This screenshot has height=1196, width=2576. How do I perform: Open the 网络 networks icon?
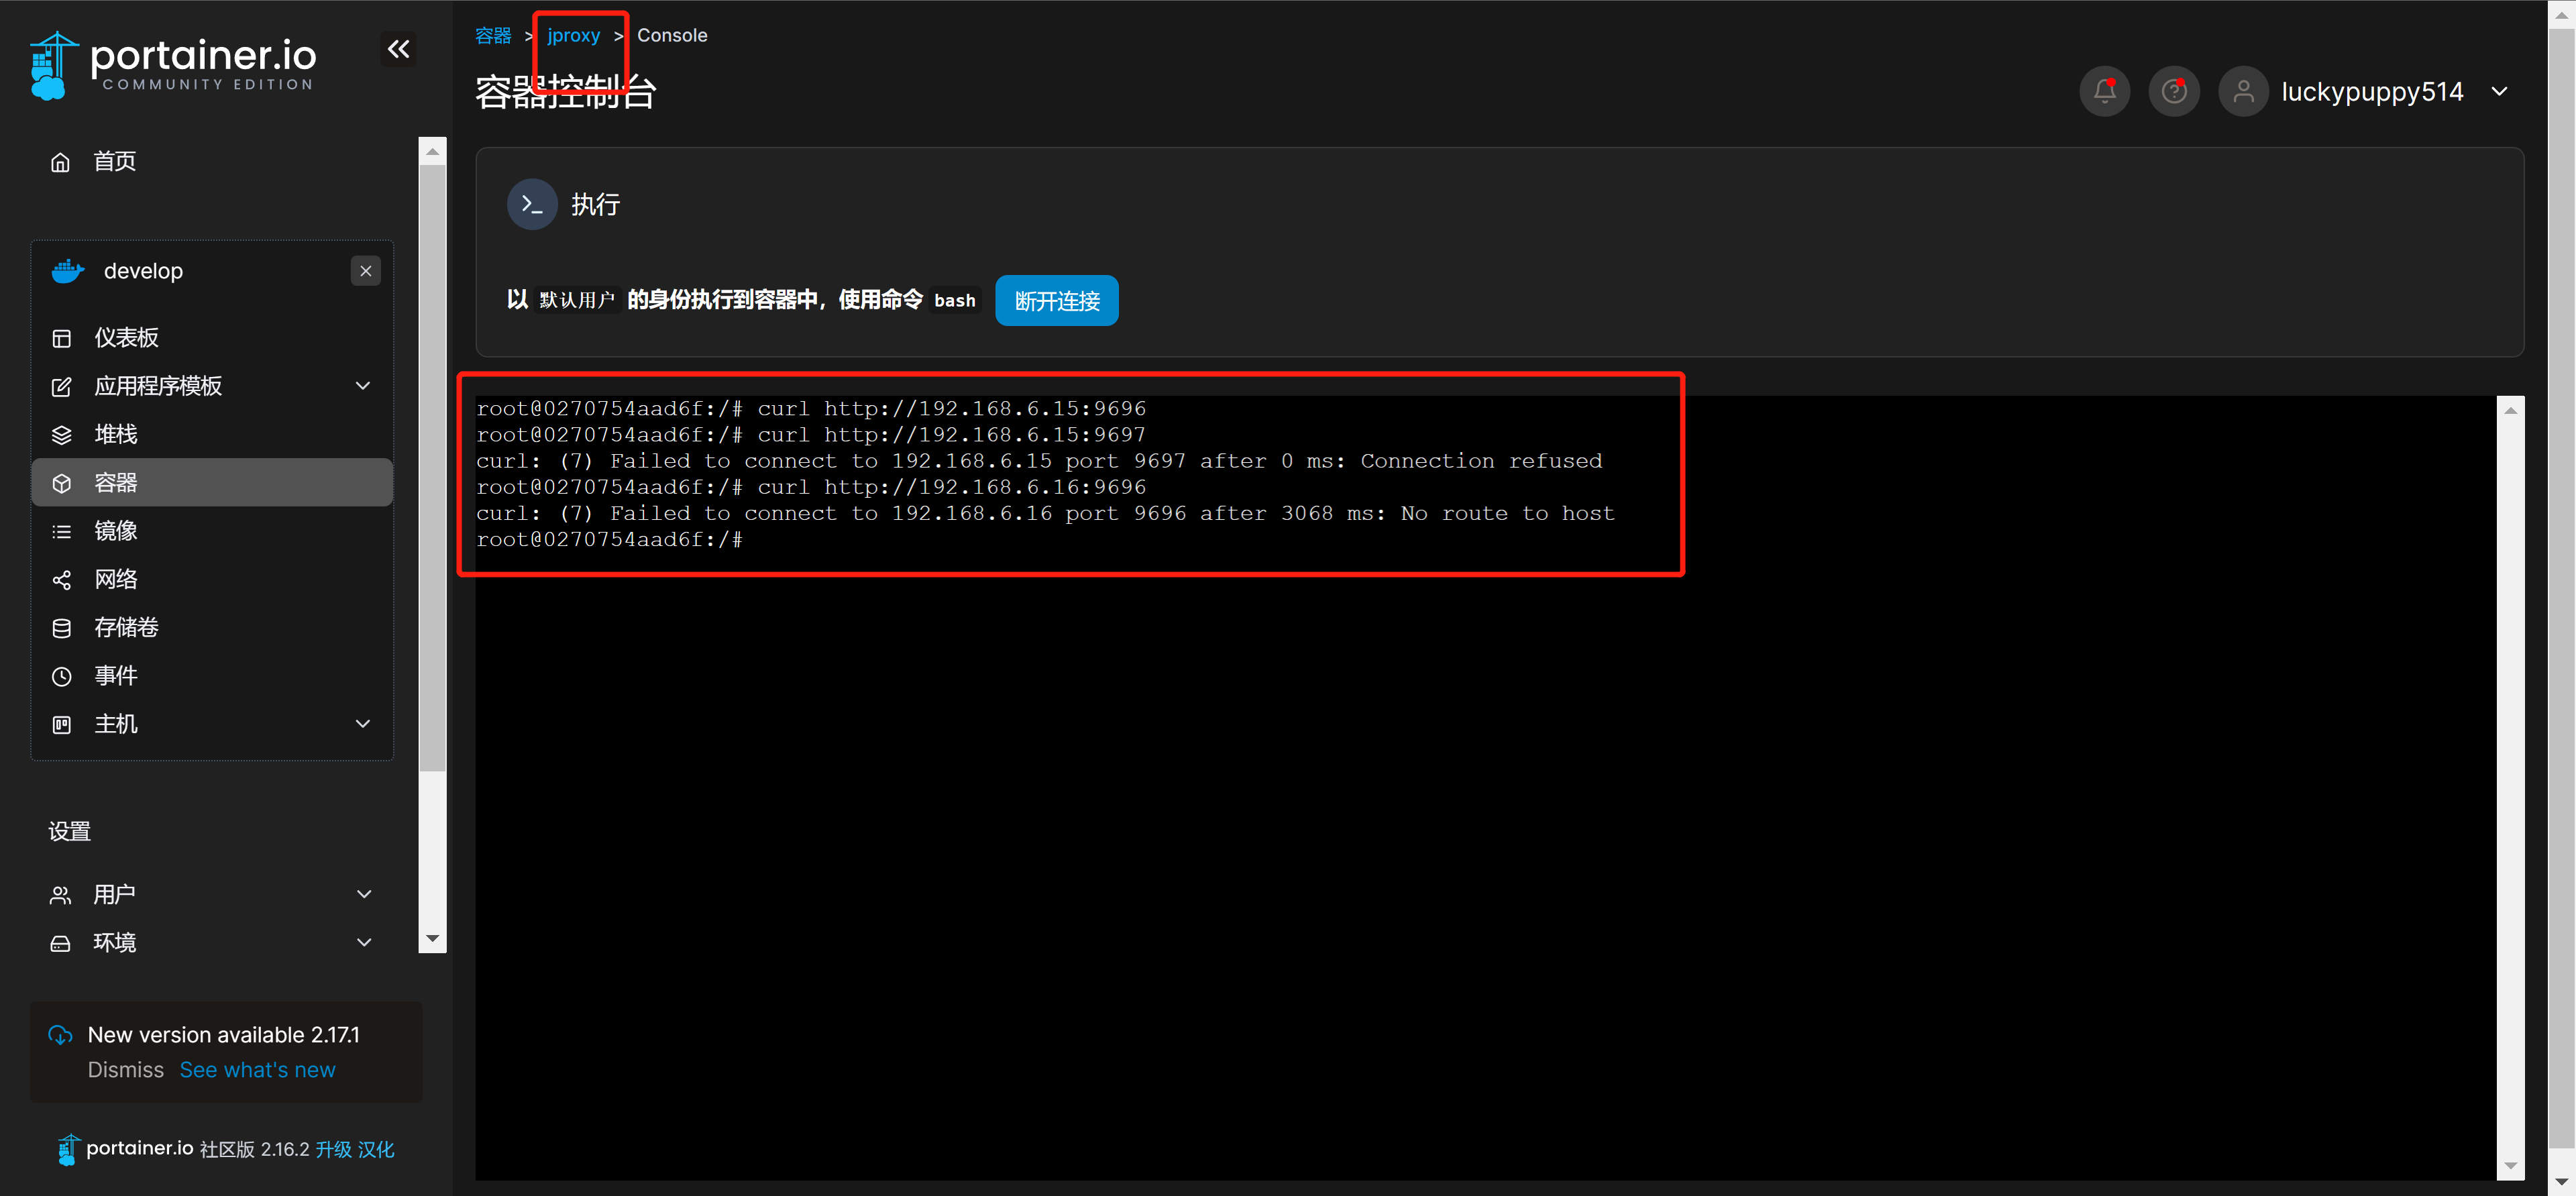pyautogui.click(x=61, y=579)
